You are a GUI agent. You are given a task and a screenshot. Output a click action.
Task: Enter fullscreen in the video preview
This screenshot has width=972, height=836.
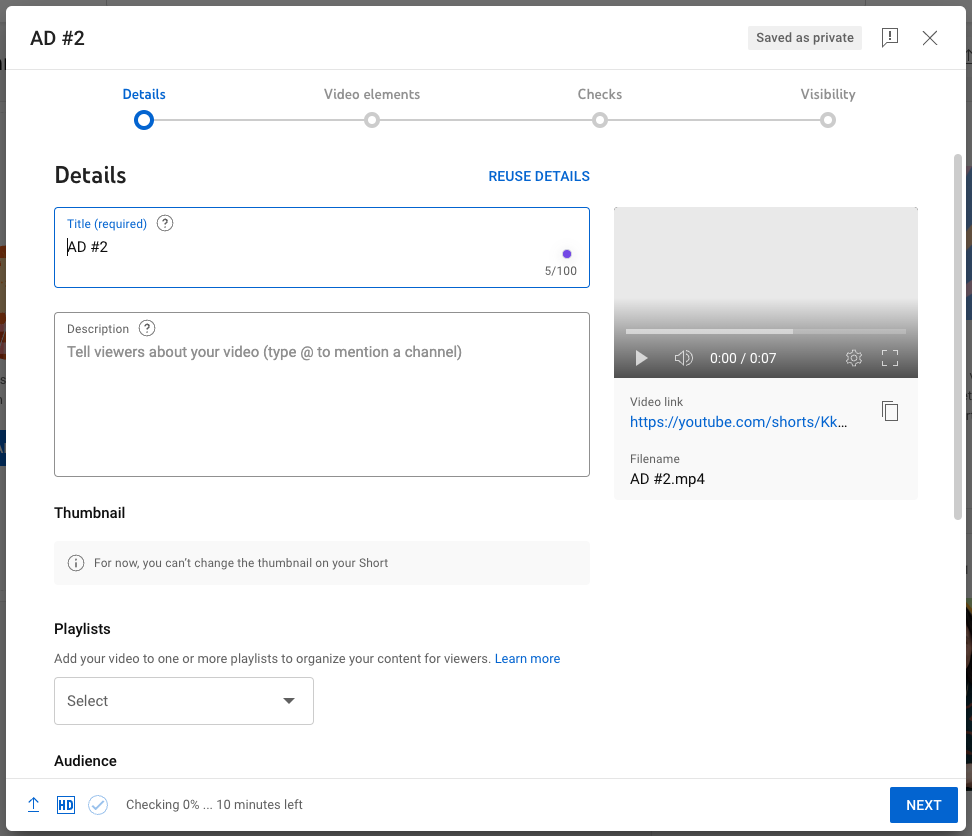point(890,358)
